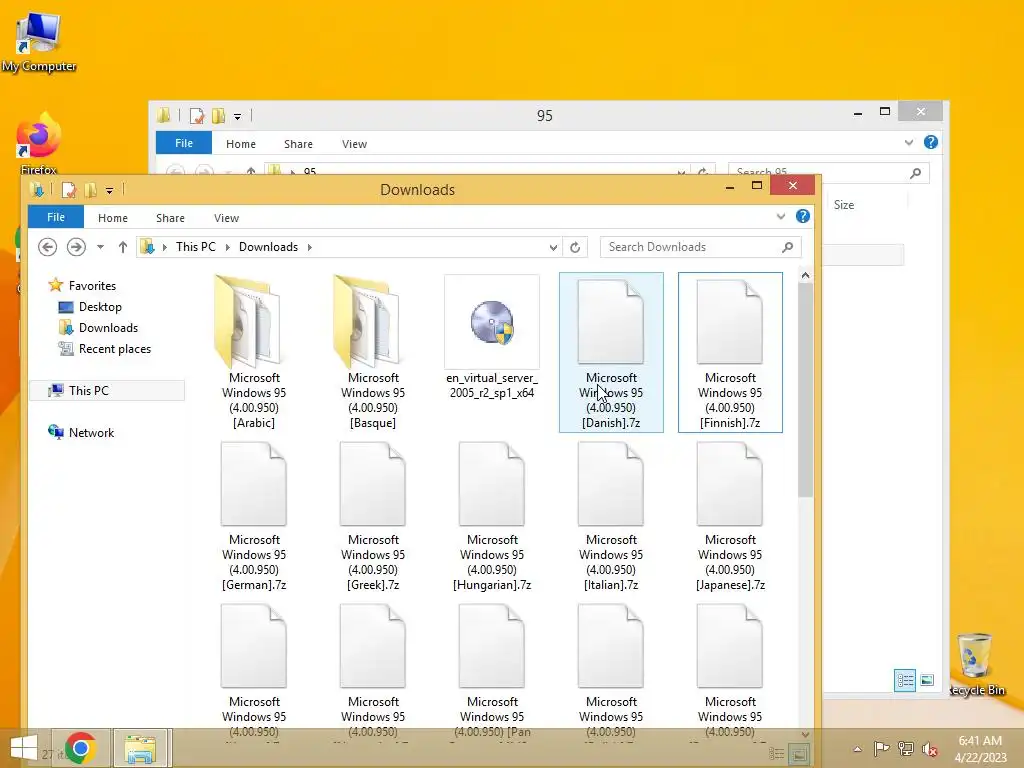Select Windows 95 [Arabic] folder
Screen dimensions: 1024x768
(x=254, y=353)
